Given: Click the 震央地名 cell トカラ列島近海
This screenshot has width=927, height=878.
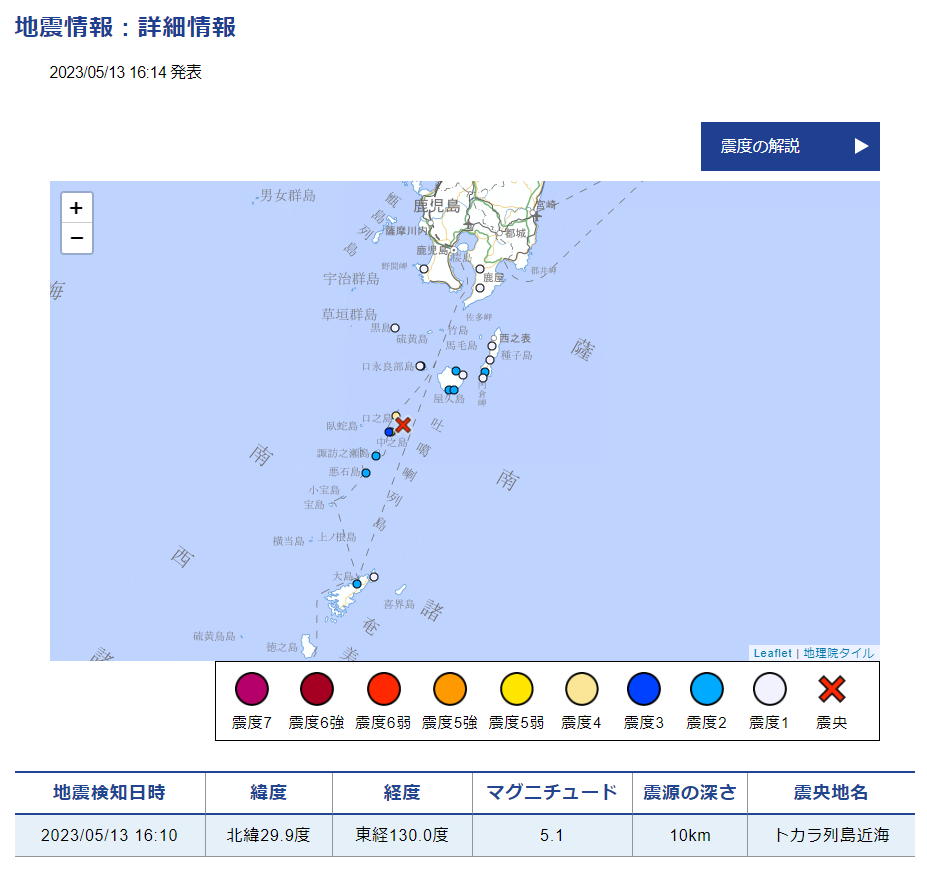Looking at the screenshot, I should point(831,835).
